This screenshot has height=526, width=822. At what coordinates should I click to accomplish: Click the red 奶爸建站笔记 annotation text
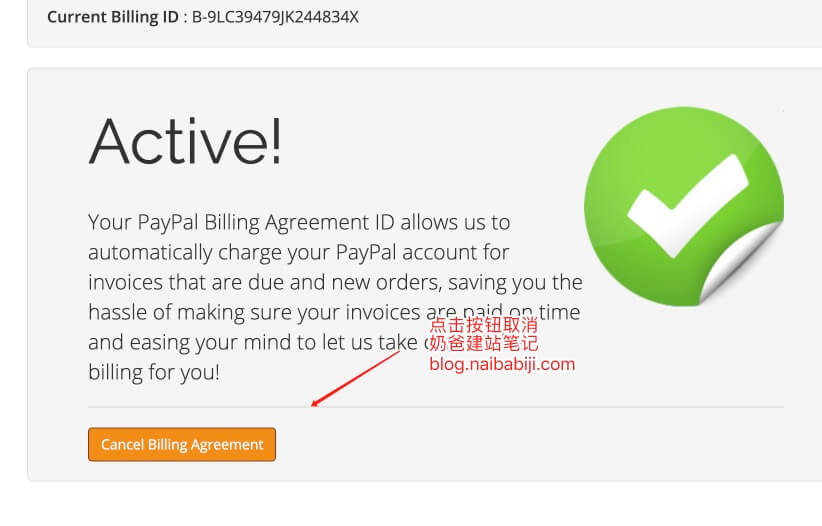[x=483, y=343]
